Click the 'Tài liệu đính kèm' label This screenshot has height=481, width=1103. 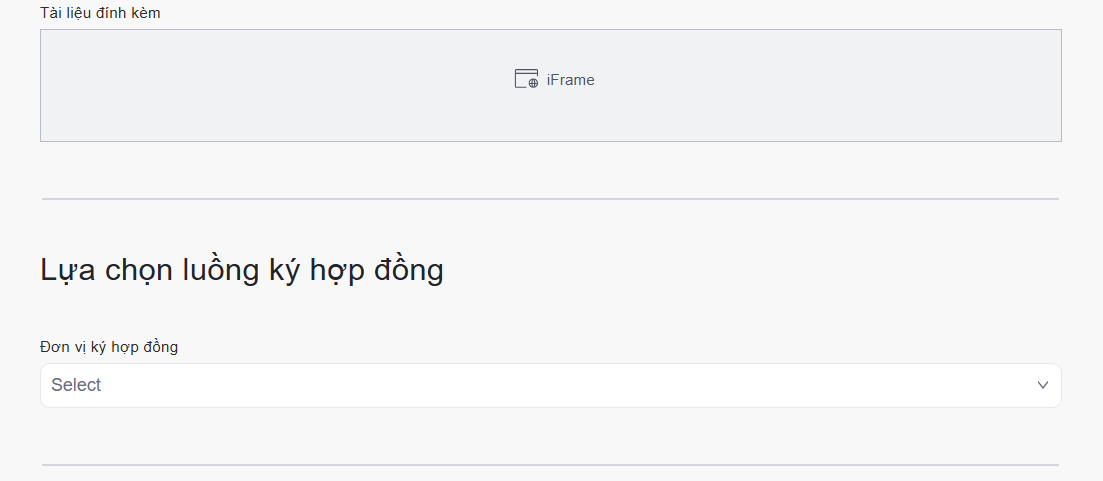[x=100, y=13]
